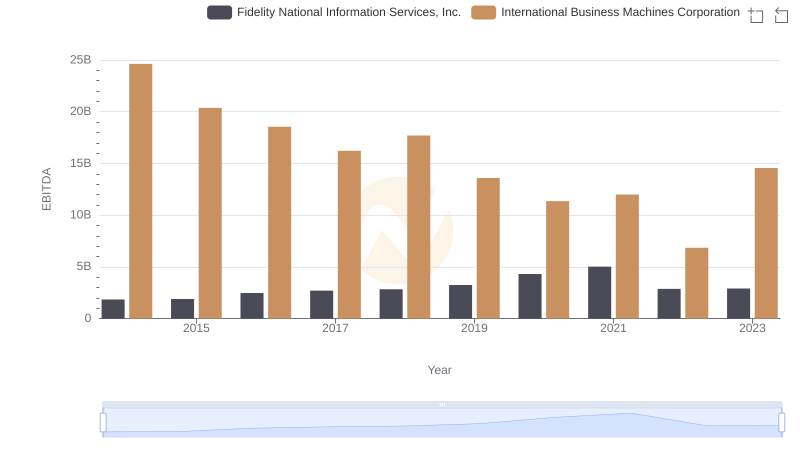Click the tallest IBM bar for 2014

[141, 191]
